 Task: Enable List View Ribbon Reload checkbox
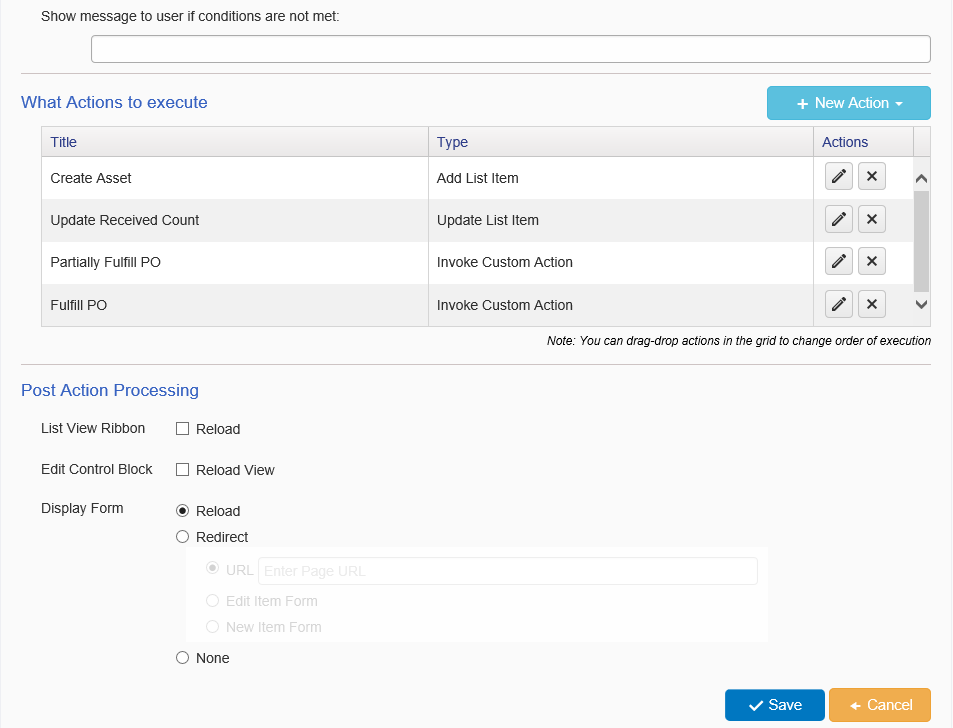click(x=182, y=429)
